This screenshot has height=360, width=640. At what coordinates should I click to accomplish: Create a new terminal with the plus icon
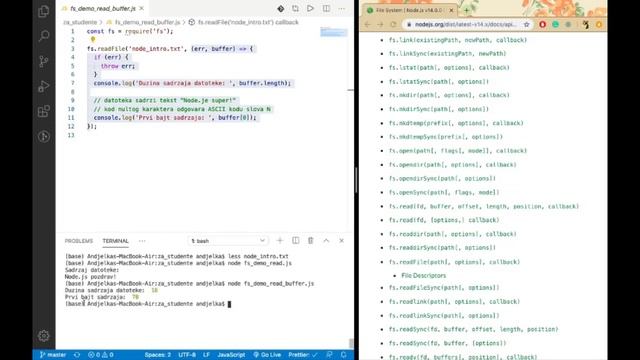(280, 241)
